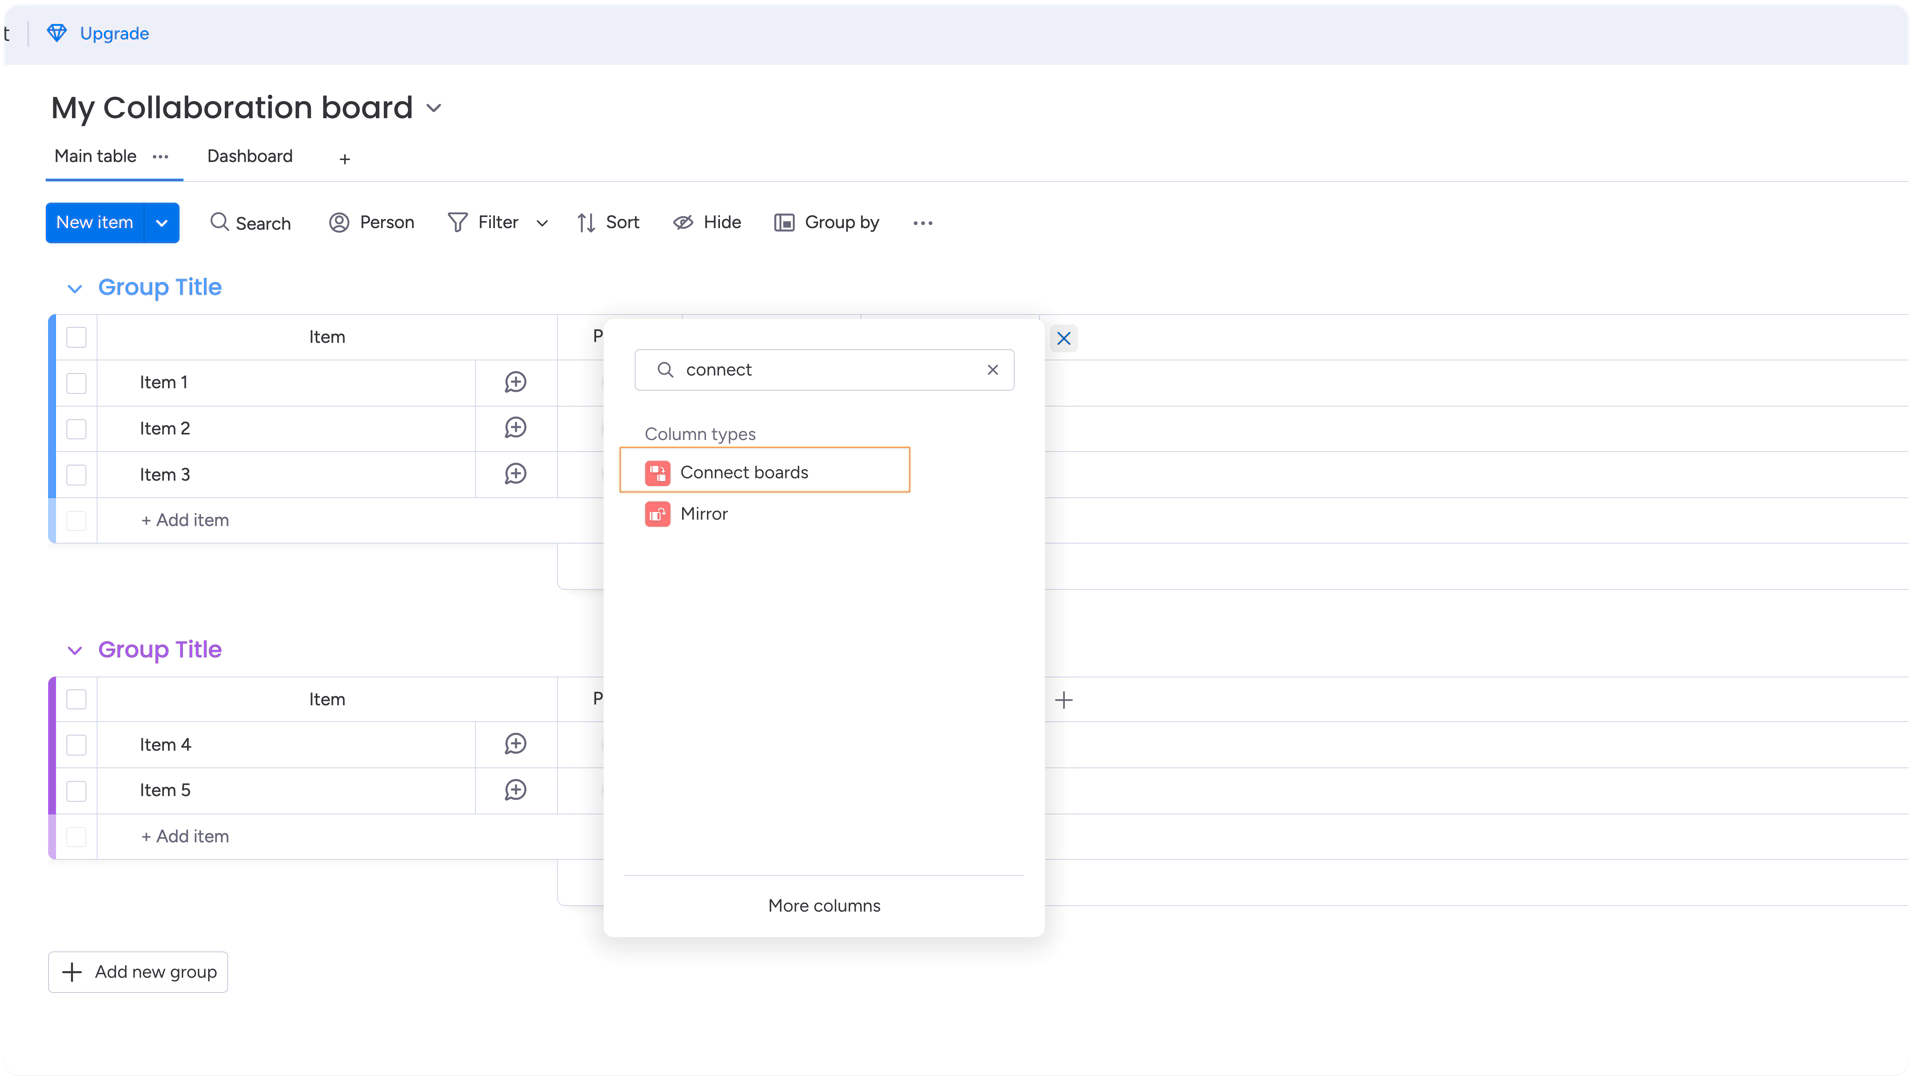Select all items in first group header checkbox
This screenshot has width=1913, height=1080.
pyautogui.click(x=76, y=337)
